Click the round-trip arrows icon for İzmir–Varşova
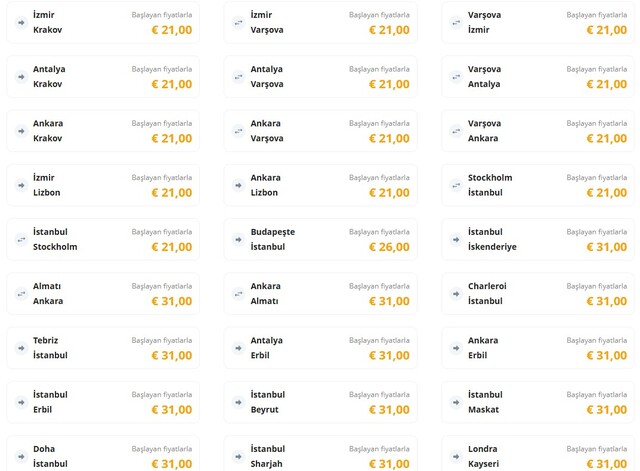This screenshot has width=640, height=471. (x=238, y=22)
